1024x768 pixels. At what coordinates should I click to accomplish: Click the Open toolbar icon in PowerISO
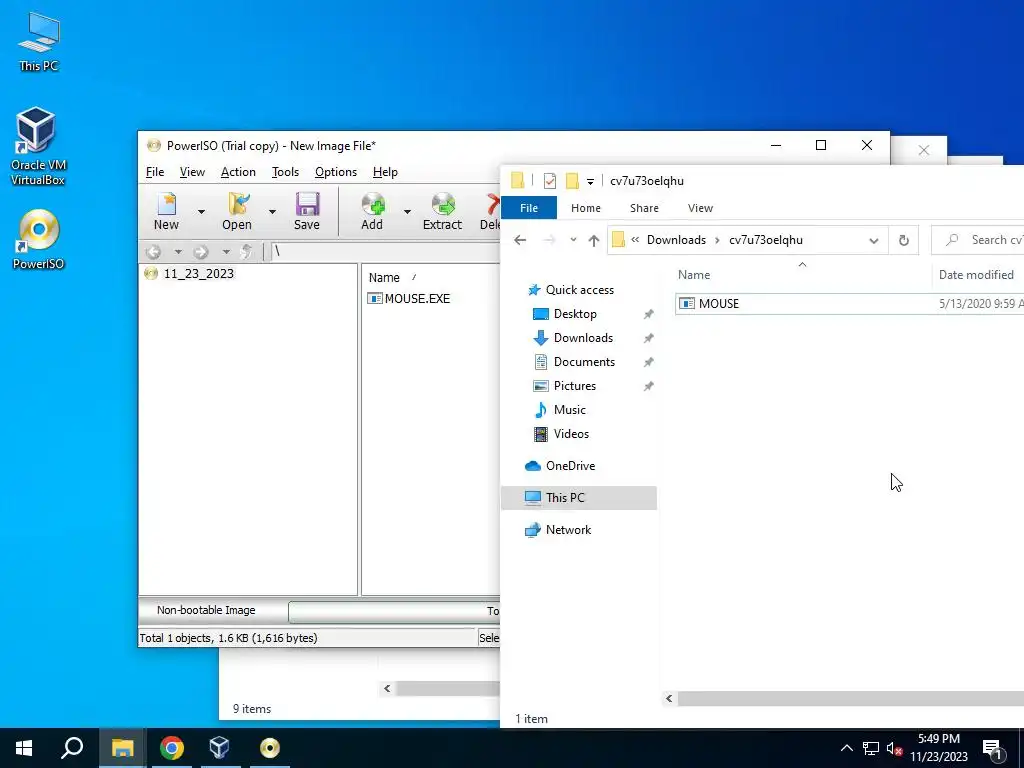[x=236, y=211]
